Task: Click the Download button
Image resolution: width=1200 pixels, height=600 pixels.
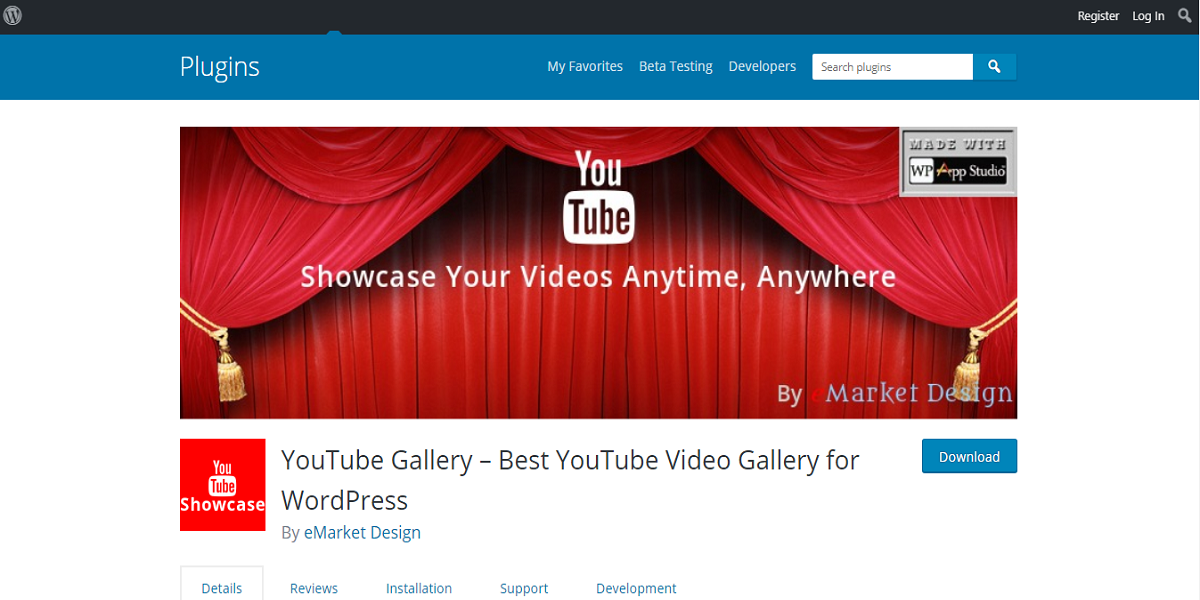Action: (969, 456)
